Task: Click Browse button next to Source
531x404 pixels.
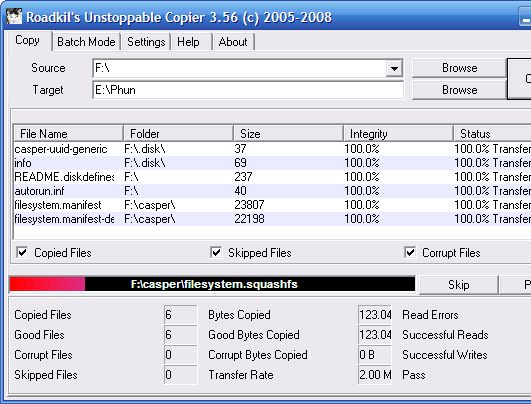Action: pos(459,68)
